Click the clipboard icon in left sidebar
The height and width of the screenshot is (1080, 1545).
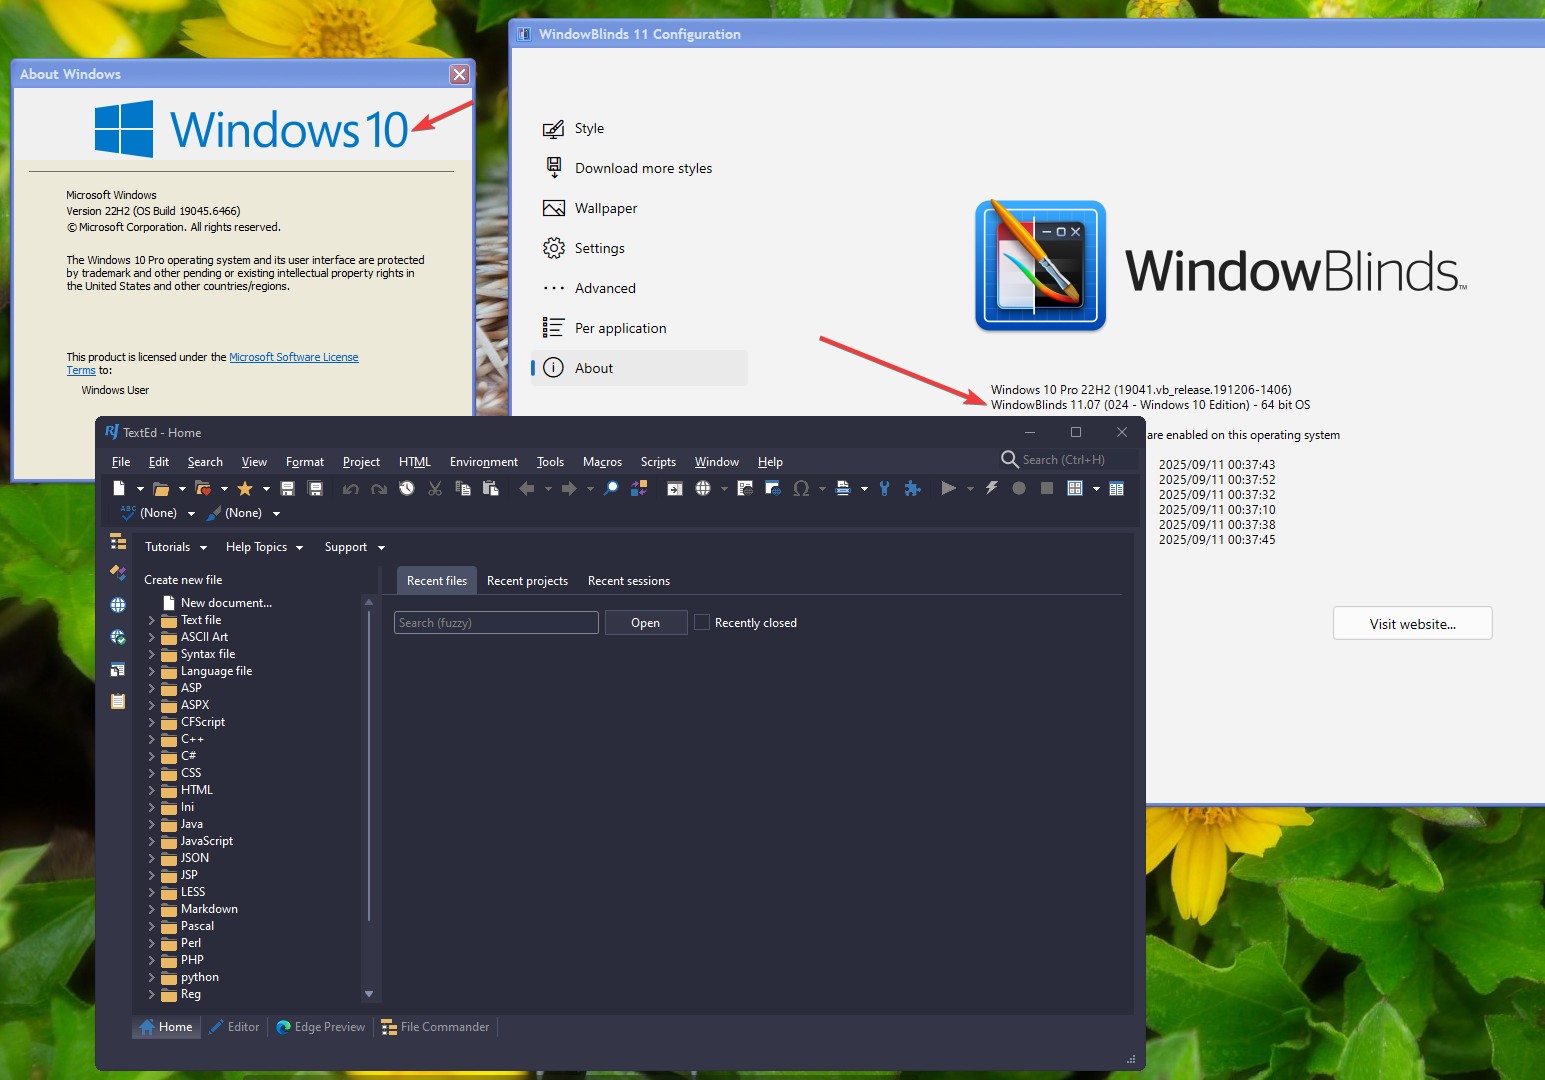click(x=118, y=701)
